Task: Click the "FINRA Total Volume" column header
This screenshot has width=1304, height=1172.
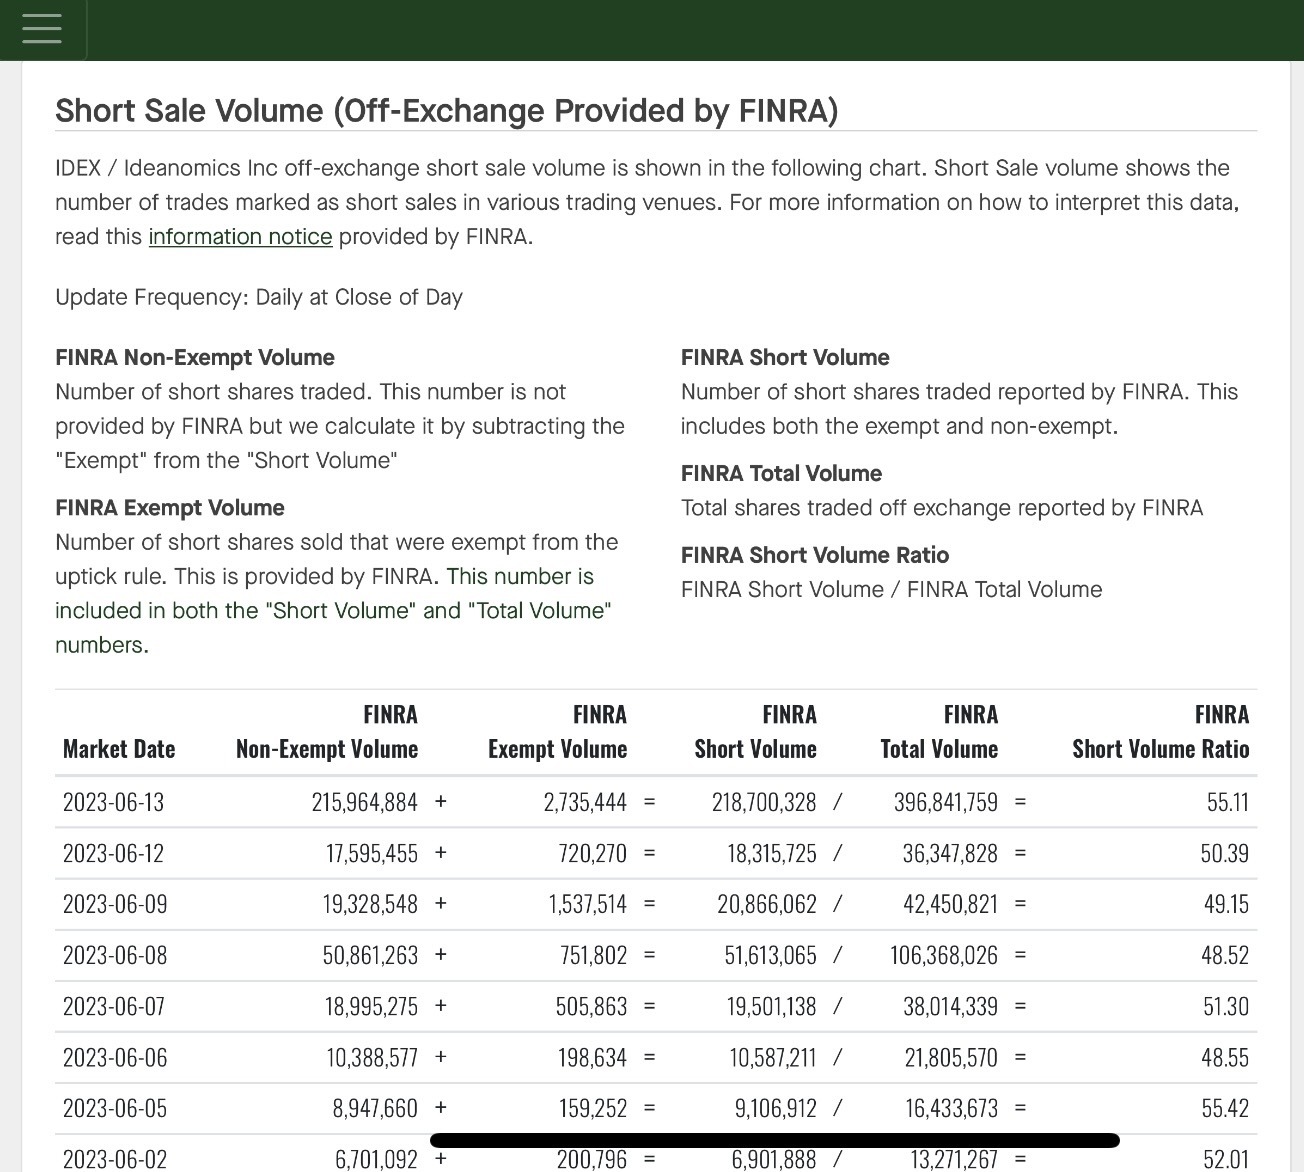Action: coord(939,732)
